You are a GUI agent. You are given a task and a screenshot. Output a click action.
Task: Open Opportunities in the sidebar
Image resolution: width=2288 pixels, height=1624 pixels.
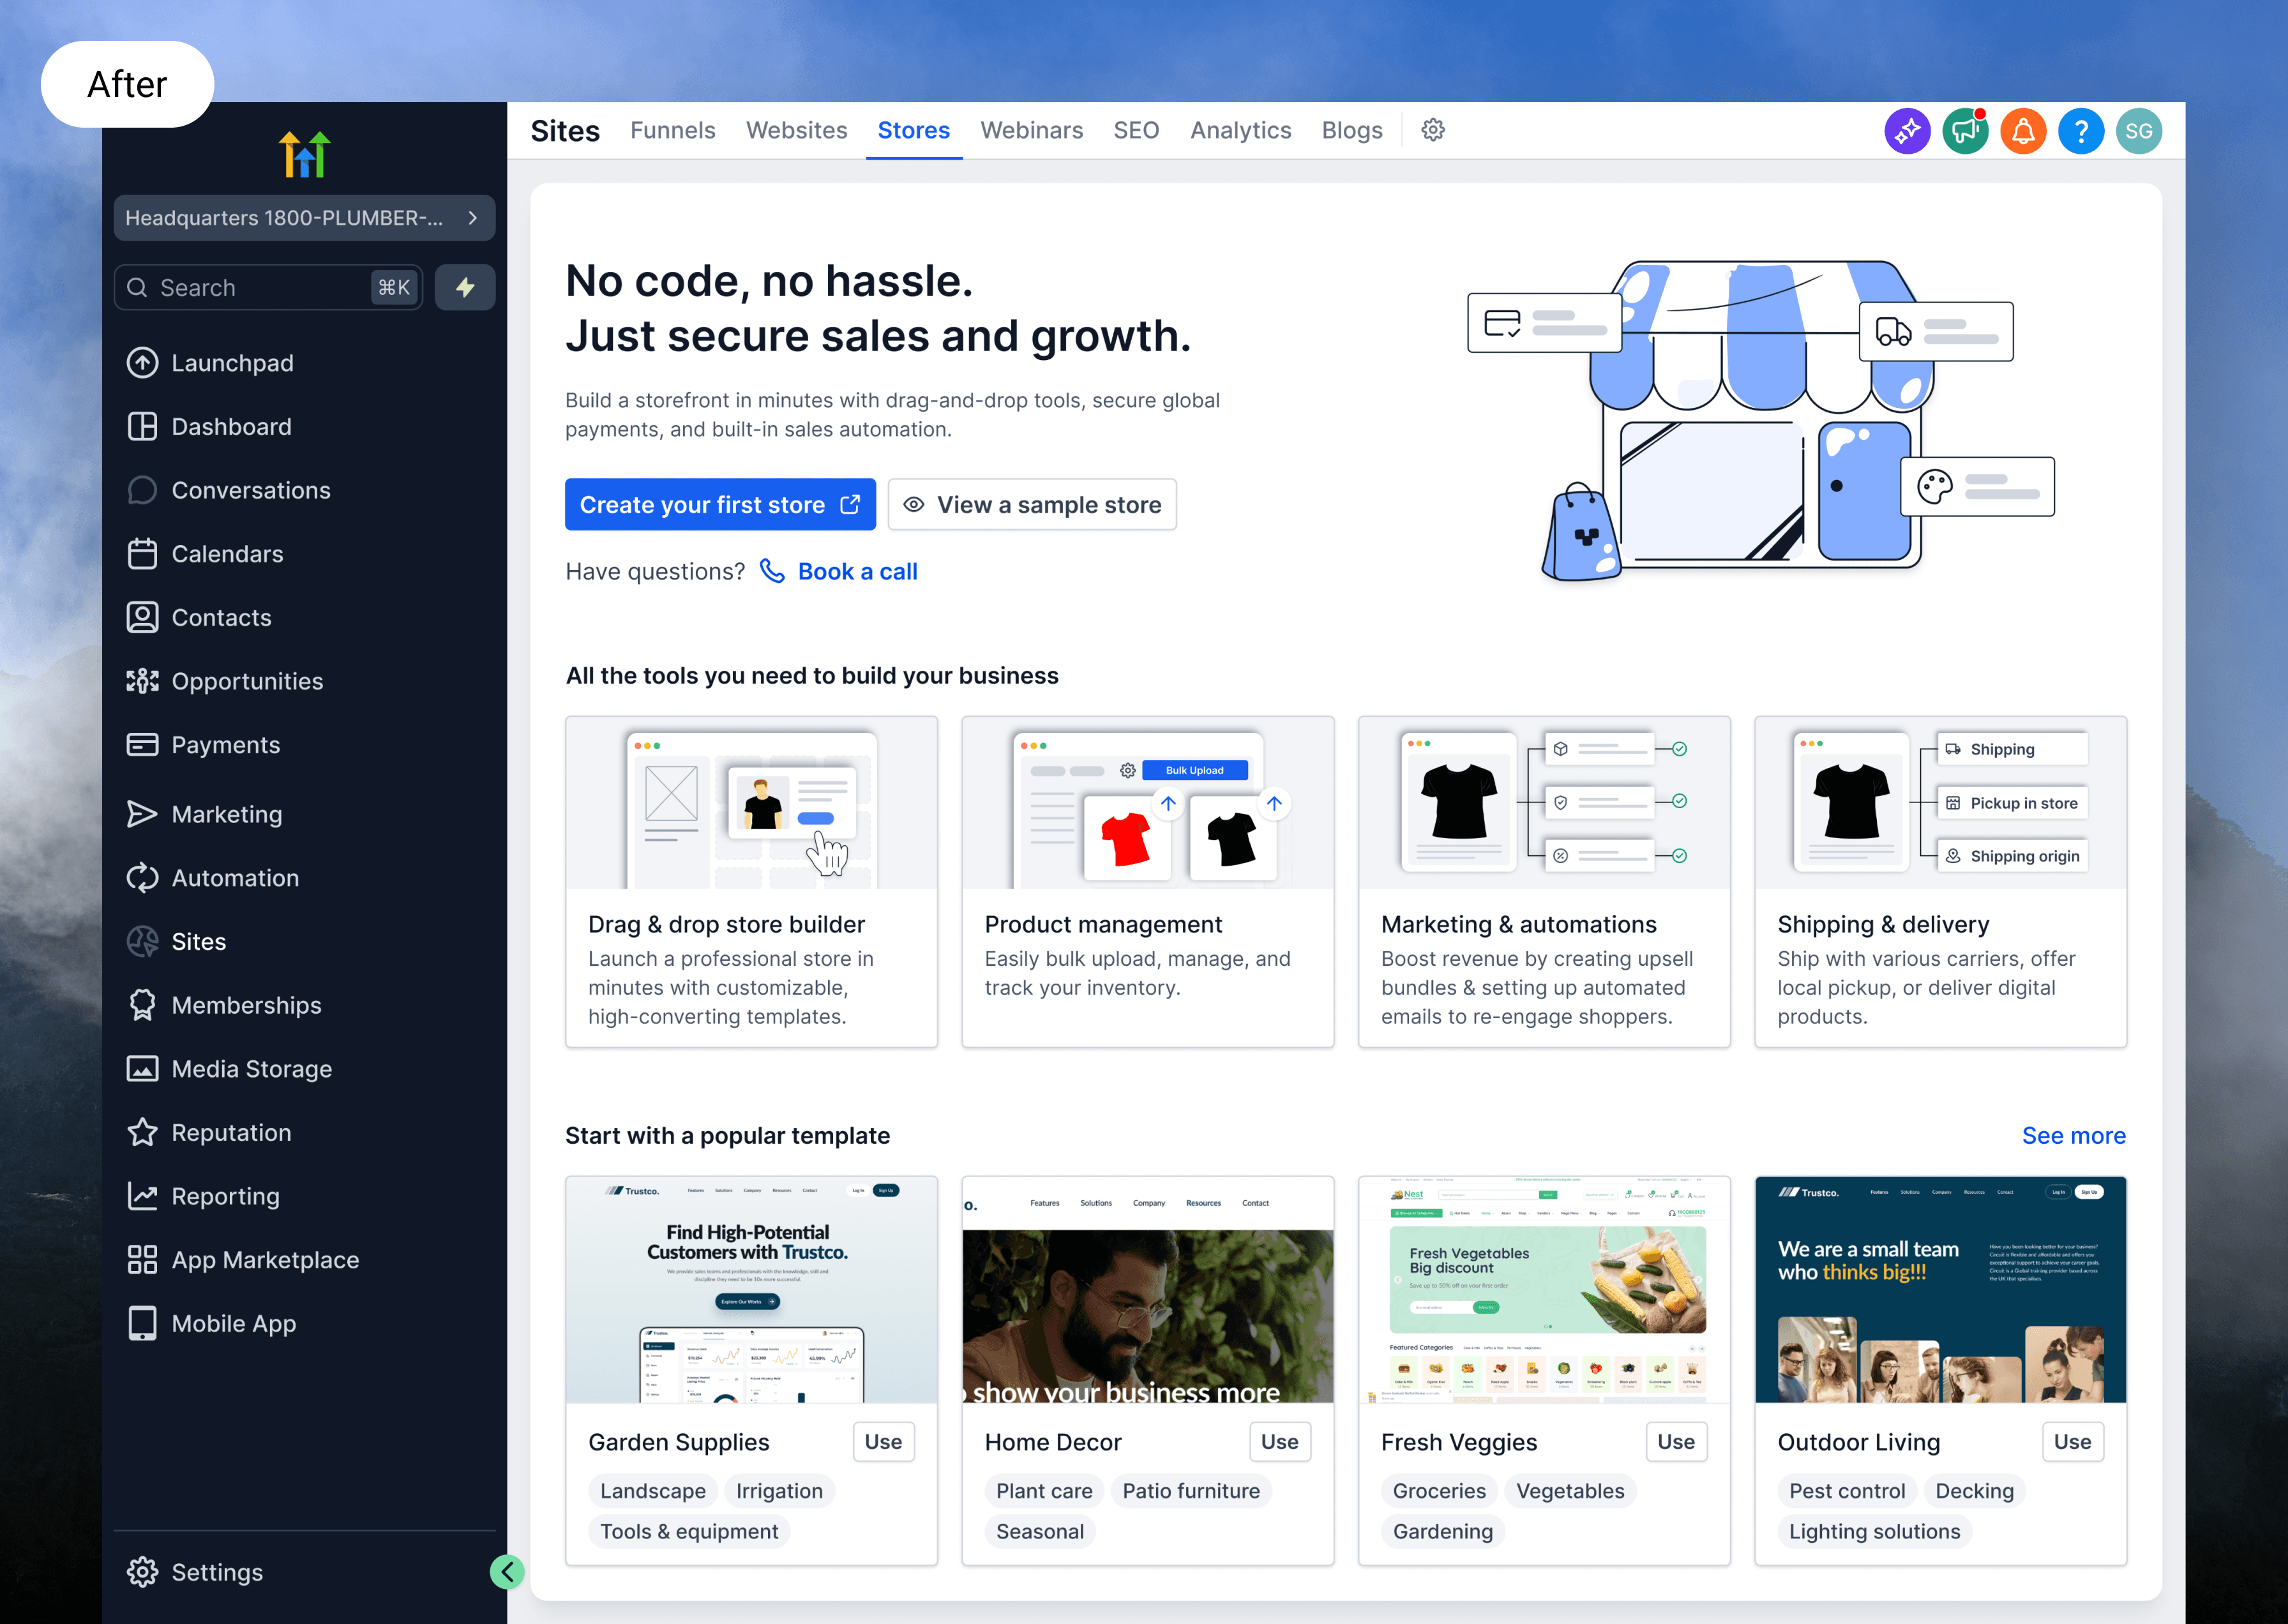[x=246, y=681]
